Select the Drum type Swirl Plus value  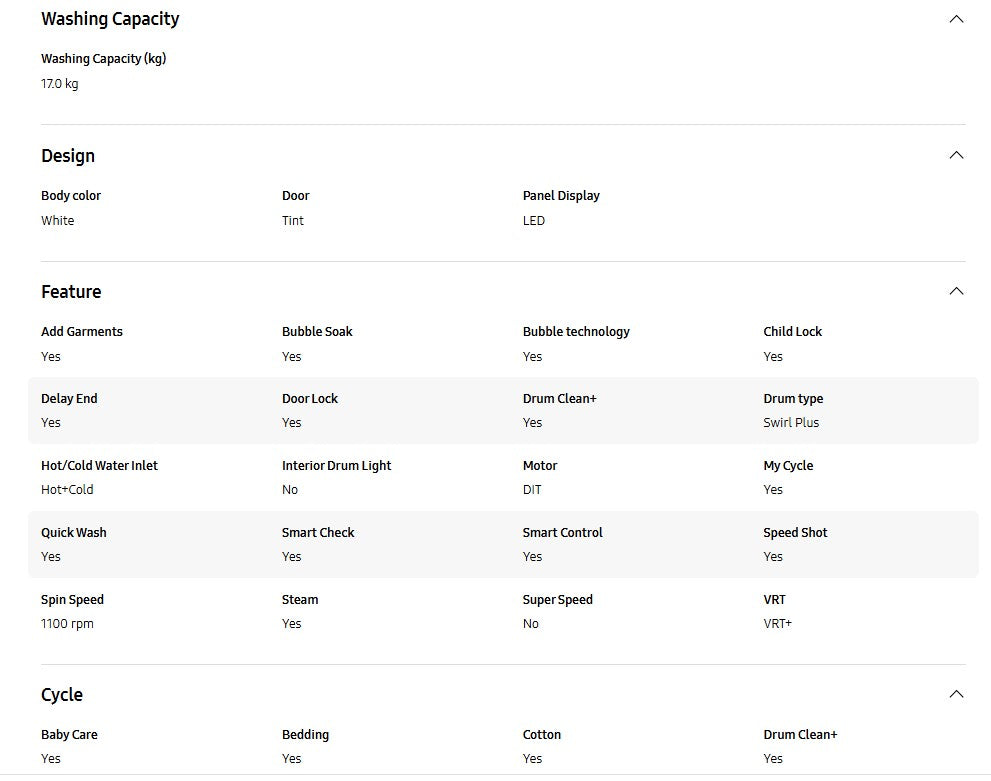(x=791, y=423)
